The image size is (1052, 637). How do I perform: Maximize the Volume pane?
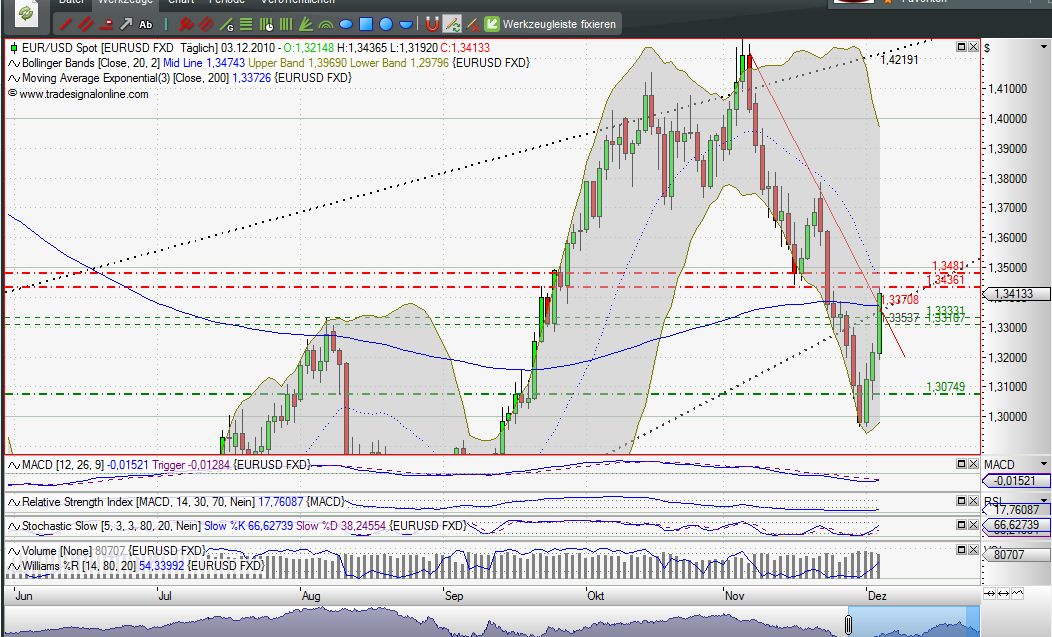tap(961, 550)
